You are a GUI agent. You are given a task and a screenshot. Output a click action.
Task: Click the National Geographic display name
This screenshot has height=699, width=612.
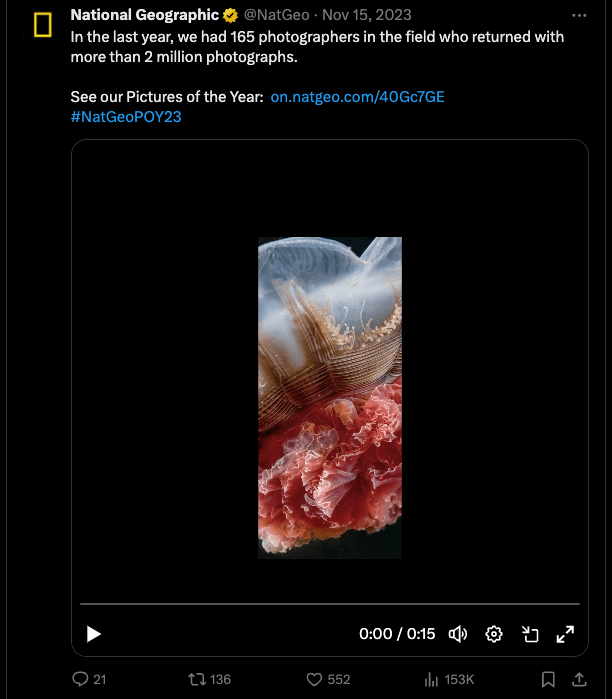(x=144, y=15)
